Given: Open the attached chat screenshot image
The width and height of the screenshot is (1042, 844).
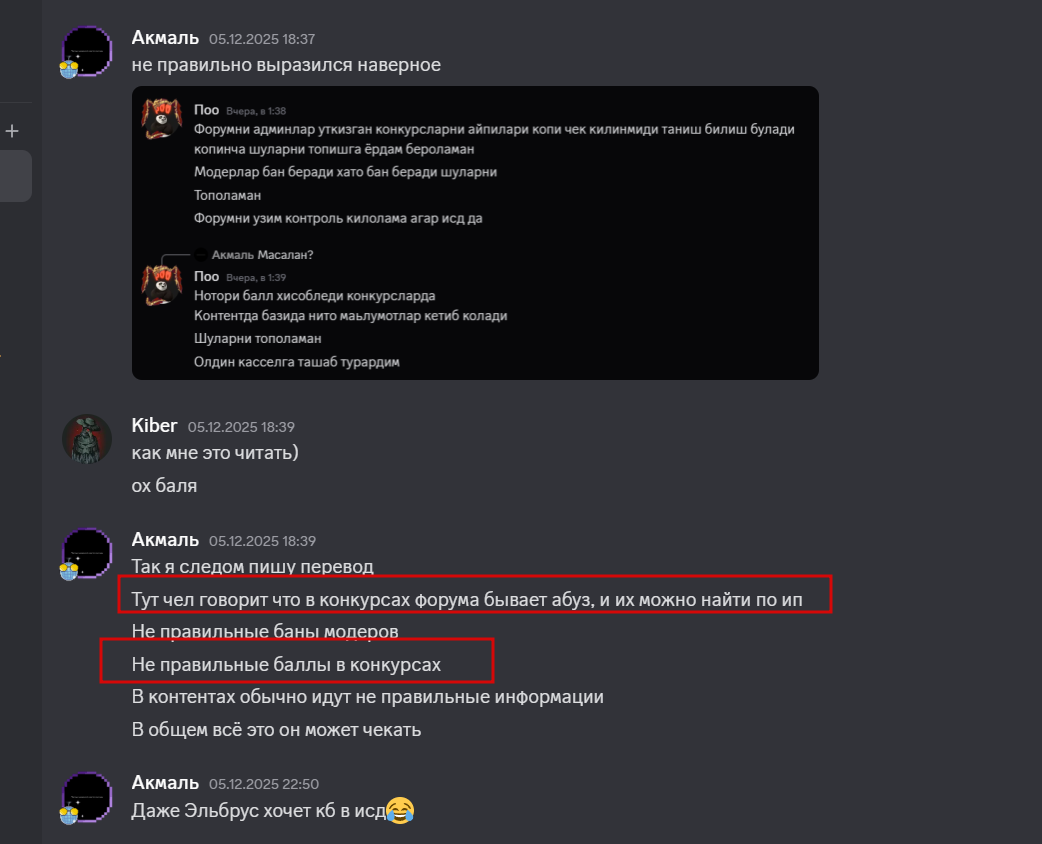Looking at the screenshot, I should point(475,232).
